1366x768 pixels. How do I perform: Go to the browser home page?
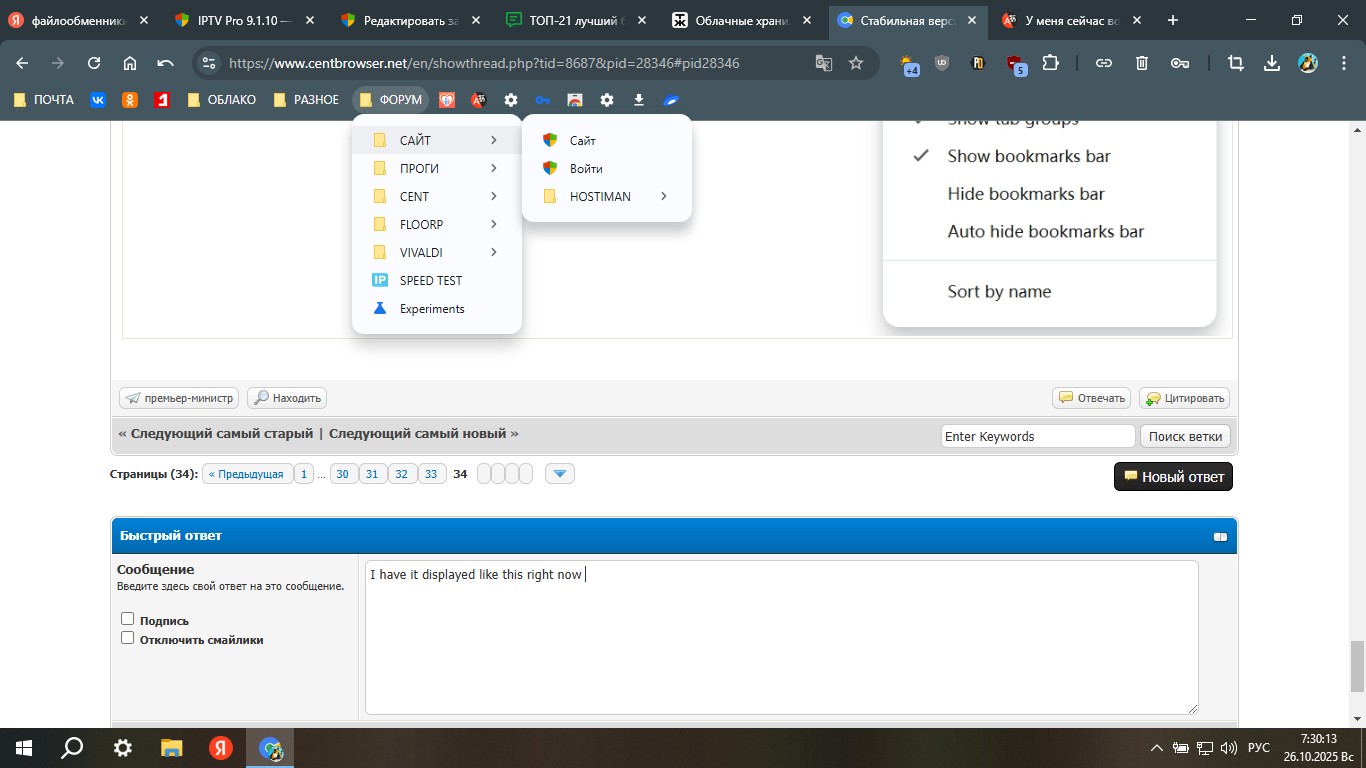[130, 63]
